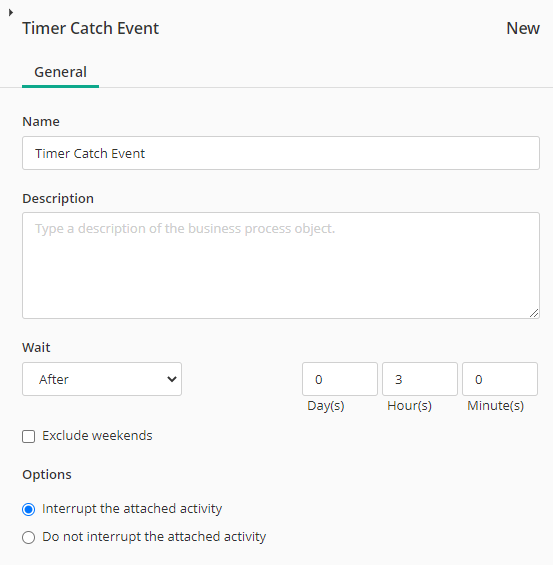The width and height of the screenshot is (553, 565).
Task: Click the 'Minute(s)' caption text
Action: [495, 406]
